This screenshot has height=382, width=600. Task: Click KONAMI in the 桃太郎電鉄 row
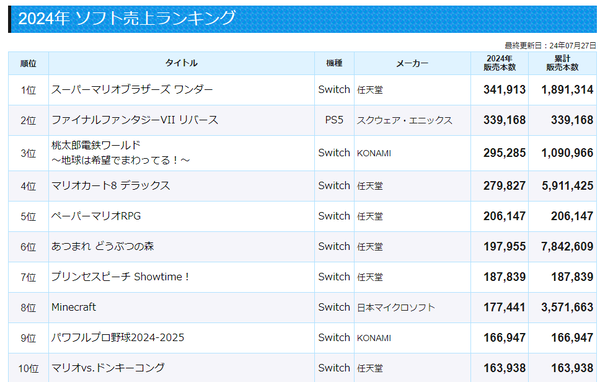[x=374, y=153]
